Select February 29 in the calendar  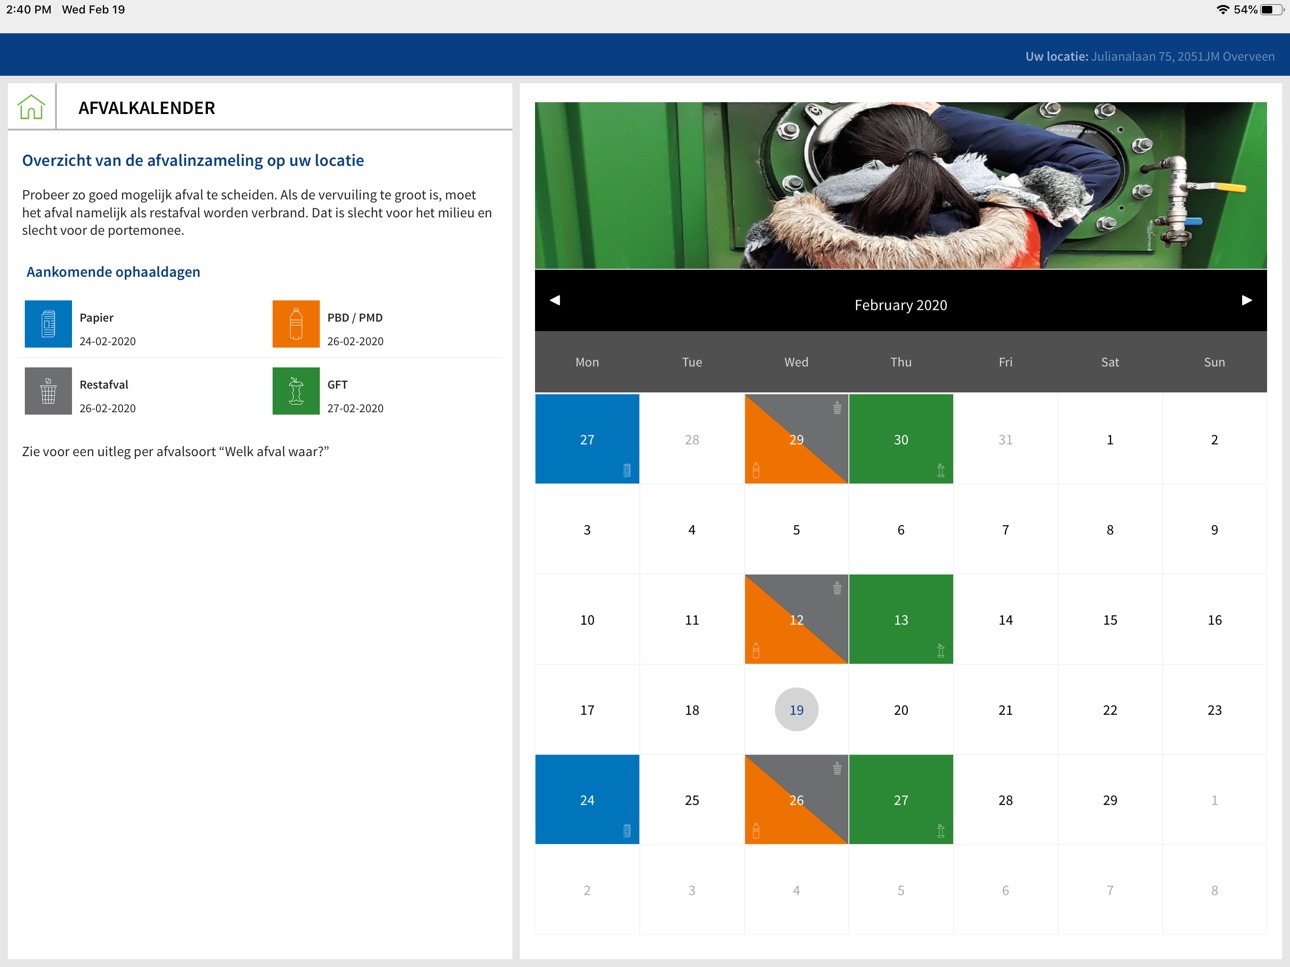point(1110,800)
